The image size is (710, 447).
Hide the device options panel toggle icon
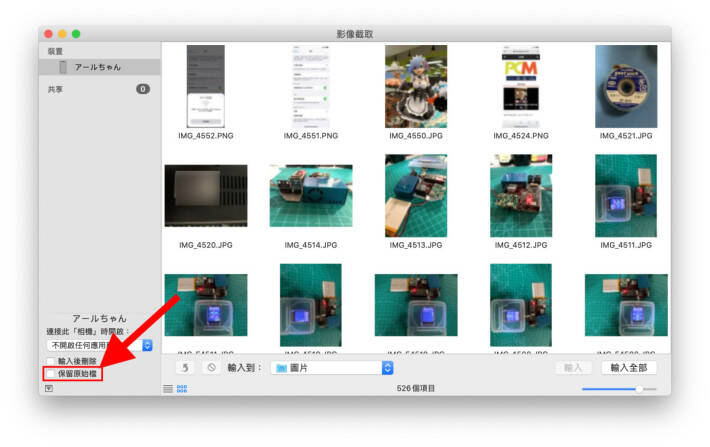[49, 388]
